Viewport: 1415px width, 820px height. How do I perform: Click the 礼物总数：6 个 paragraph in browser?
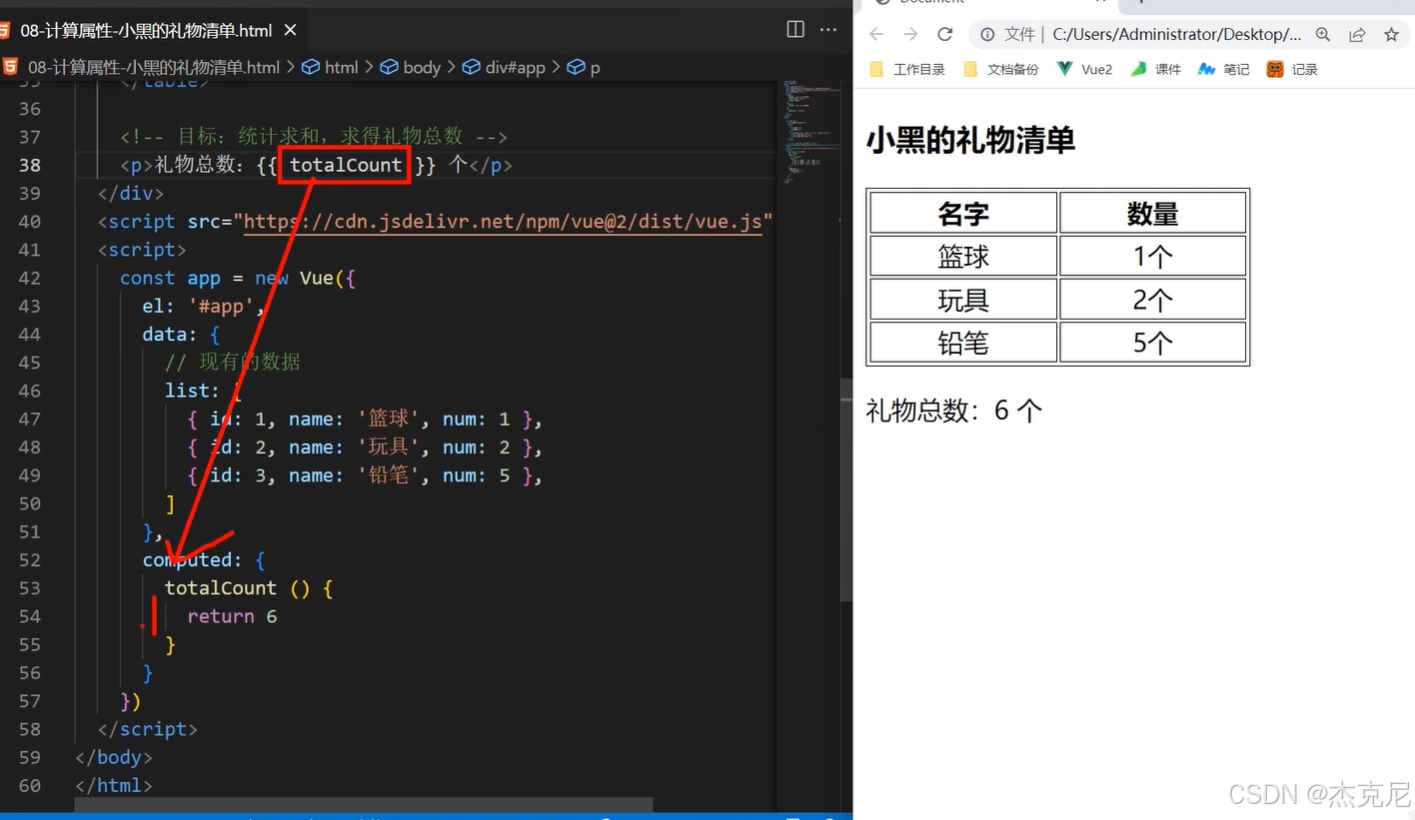point(954,410)
